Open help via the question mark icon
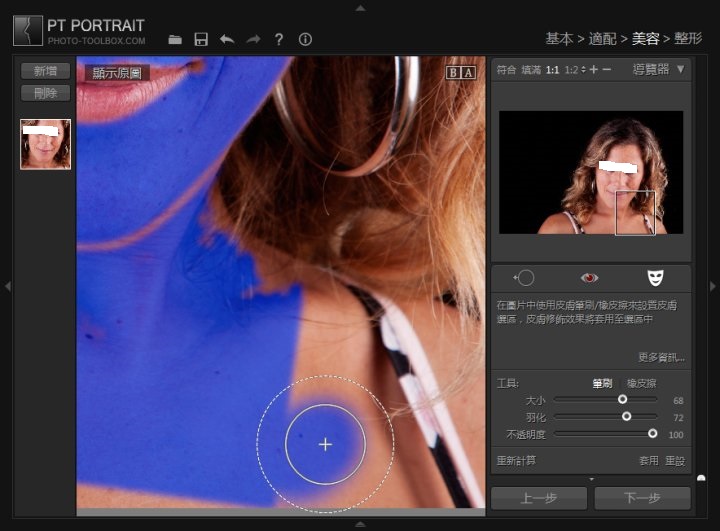The width and height of the screenshot is (720, 531). [279, 40]
